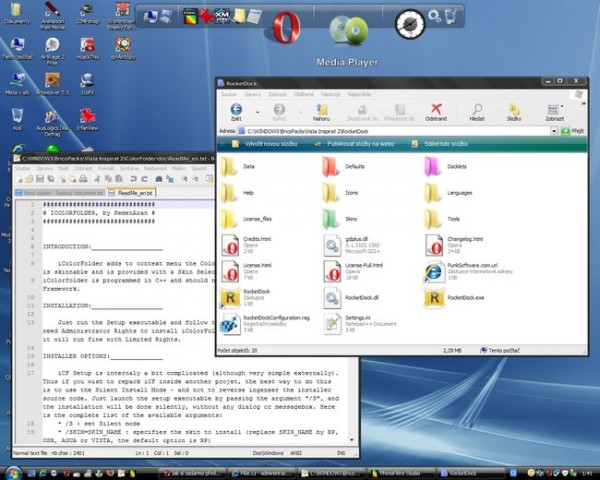
Task: Launch Opera from the RocketDock bar
Action: tap(286, 27)
